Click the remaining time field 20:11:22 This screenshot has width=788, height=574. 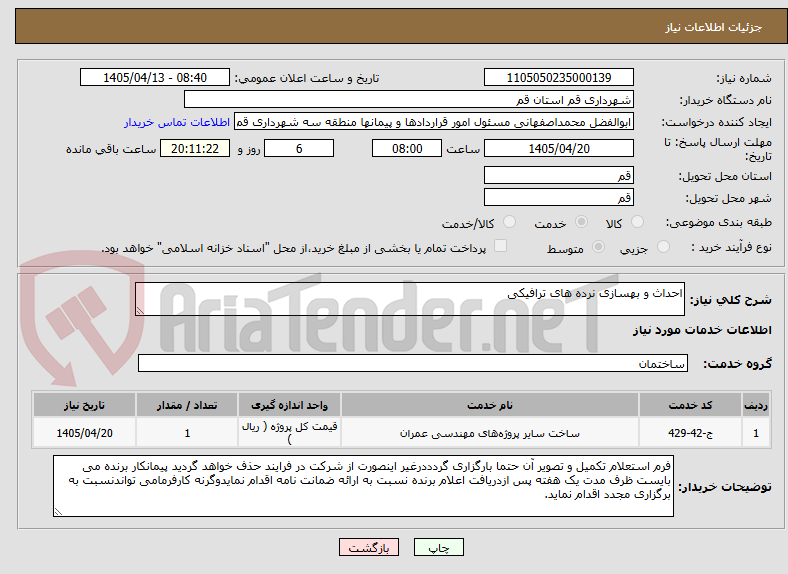pos(195,148)
